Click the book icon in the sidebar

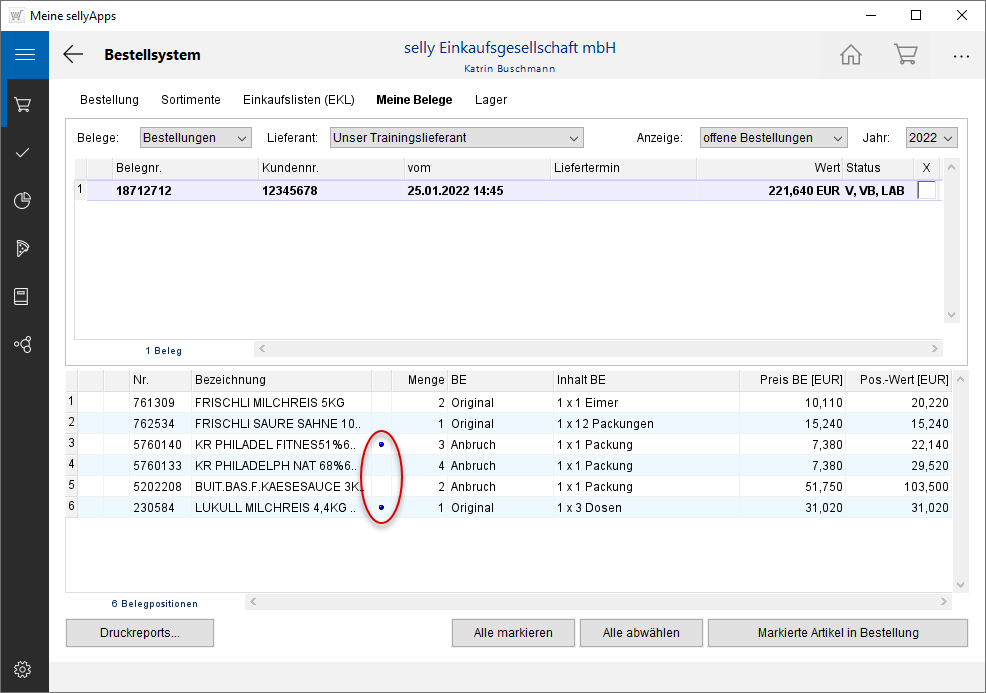(24, 297)
